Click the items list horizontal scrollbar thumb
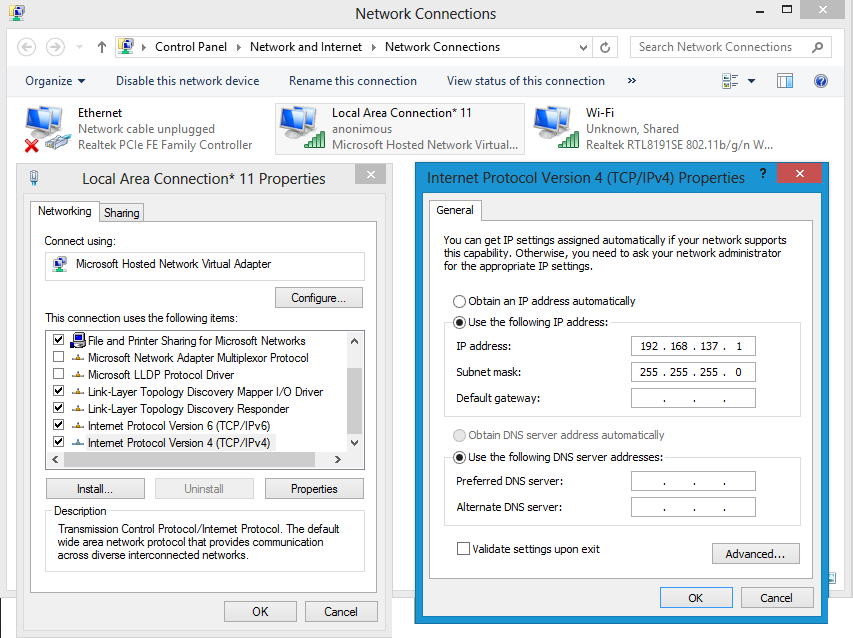 pos(189,460)
